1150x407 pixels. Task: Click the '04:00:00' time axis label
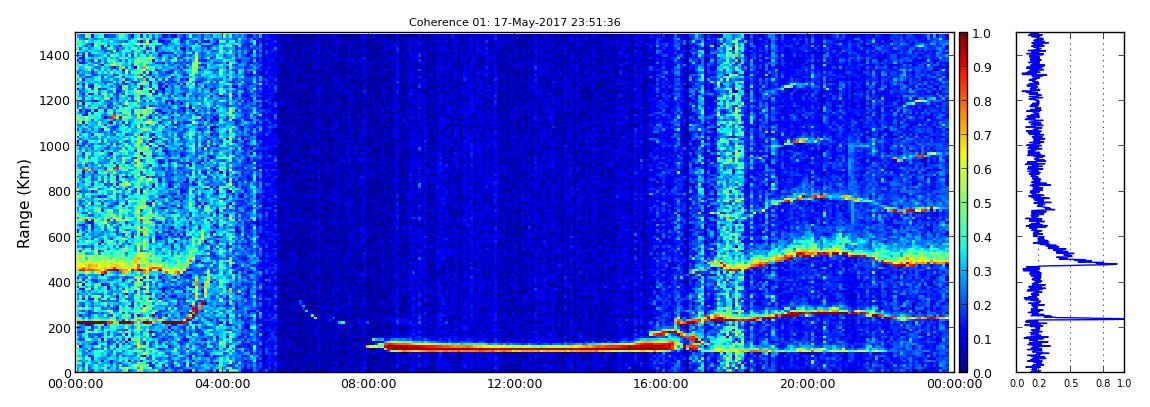pyautogui.click(x=221, y=384)
